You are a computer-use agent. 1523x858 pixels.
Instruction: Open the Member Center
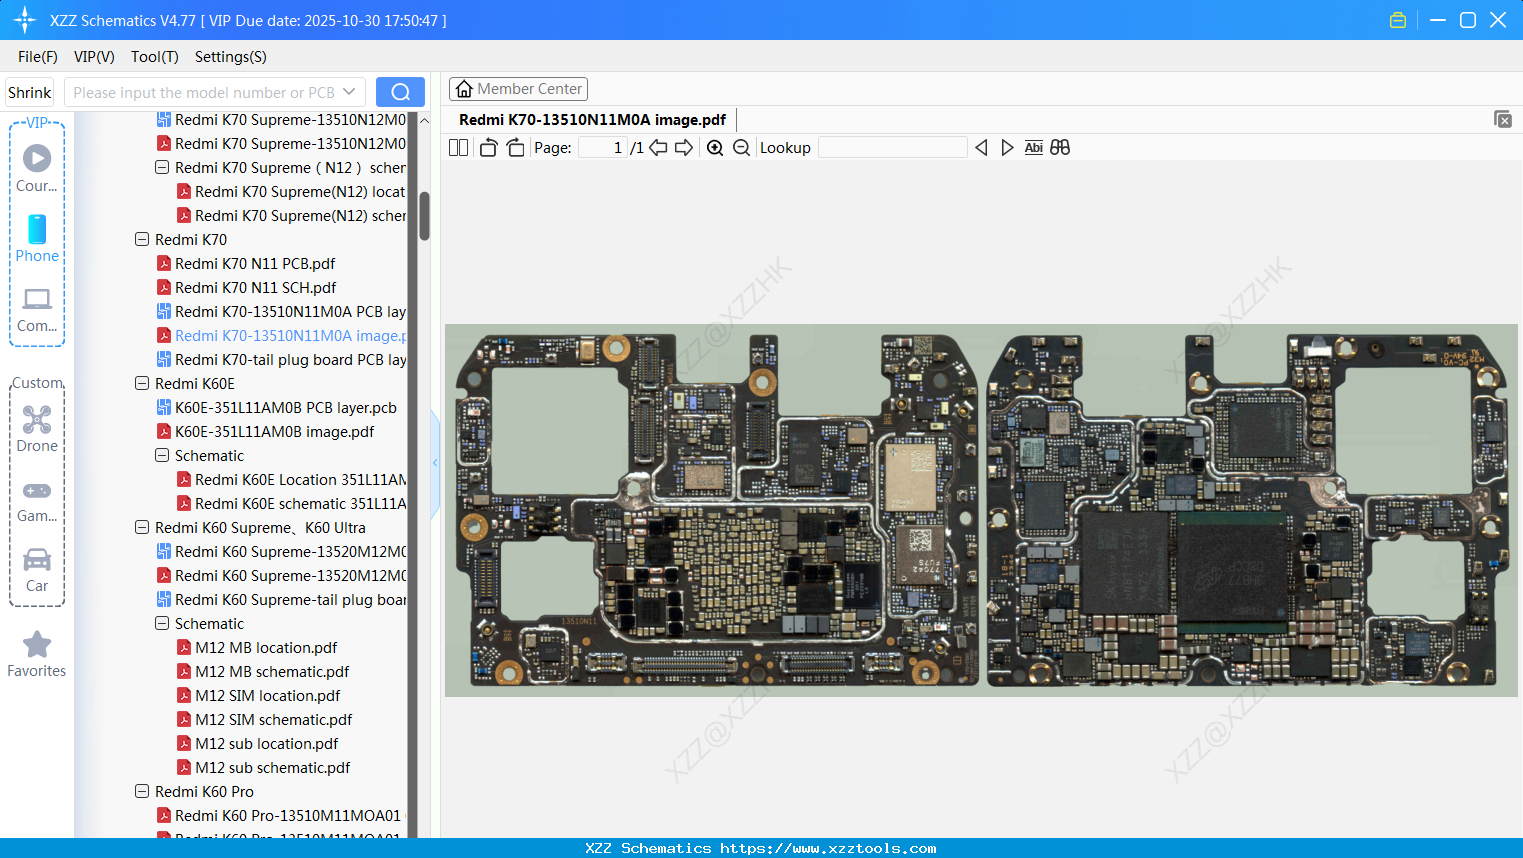(518, 88)
